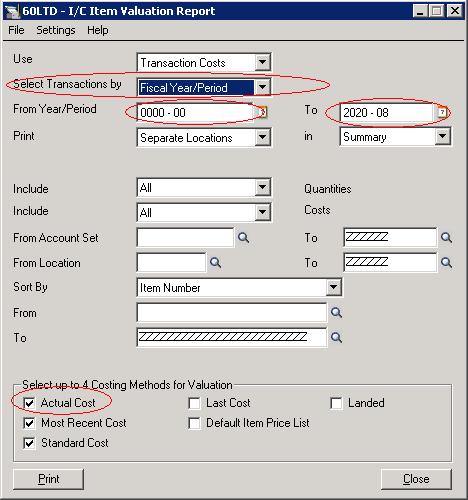This screenshot has height=500, width=468.
Task: Open period picker for From Year/Period
Action: [x=263, y=112]
